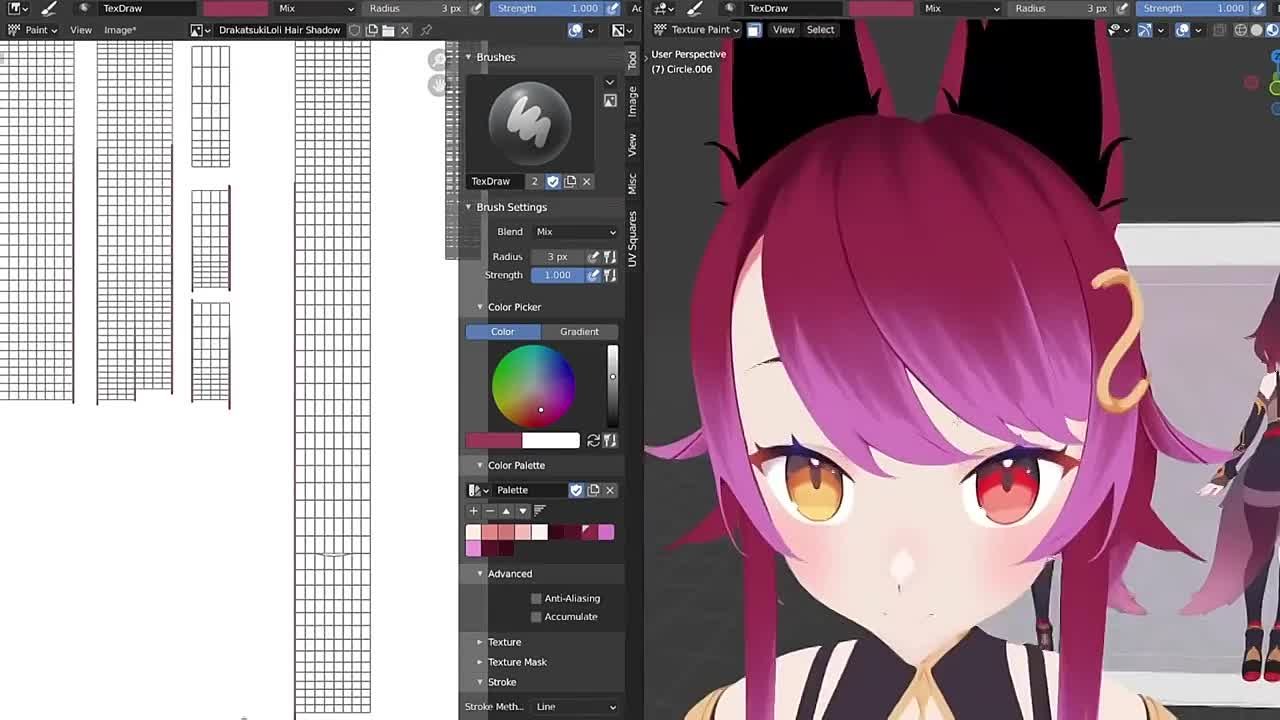Select the Color tab in Color Picker
Image resolution: width=1280 pixels, height=720 pixels.
(x=503, y=332)
